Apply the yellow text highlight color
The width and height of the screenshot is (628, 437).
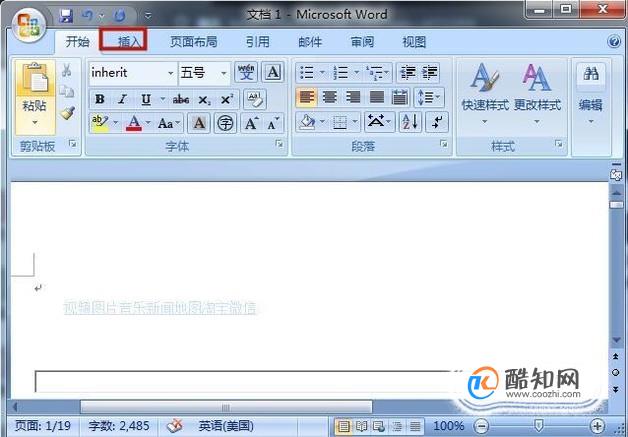(100, 123)
